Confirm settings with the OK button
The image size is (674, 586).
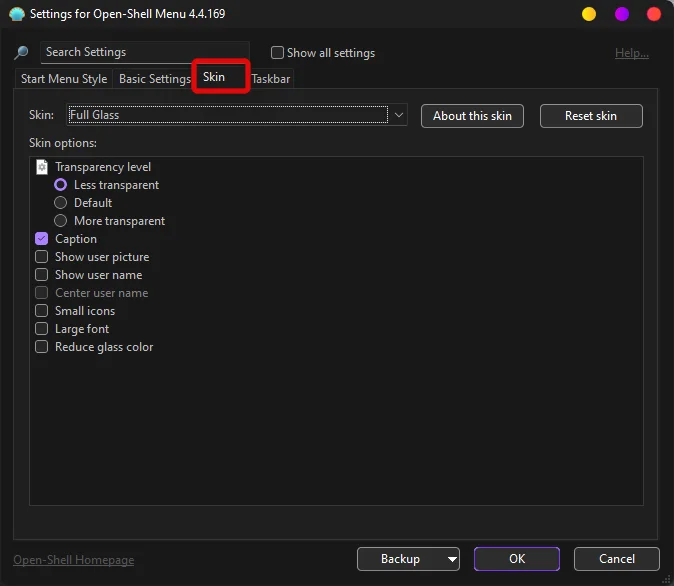517,559
